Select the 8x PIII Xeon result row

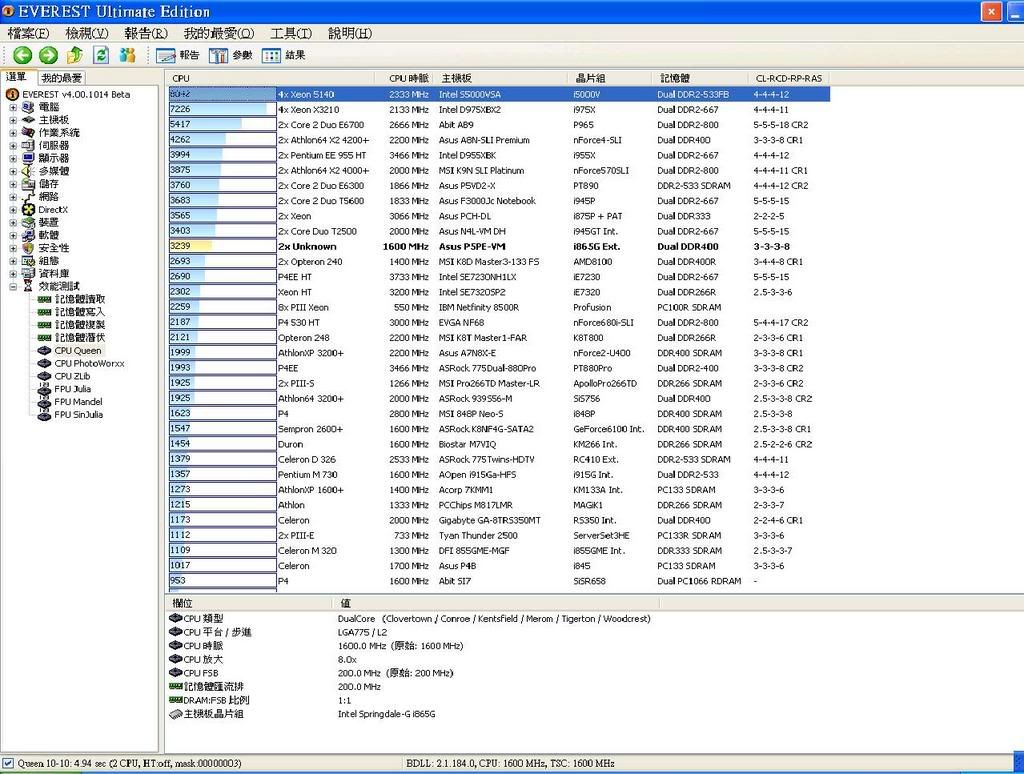tap(499, 307)
